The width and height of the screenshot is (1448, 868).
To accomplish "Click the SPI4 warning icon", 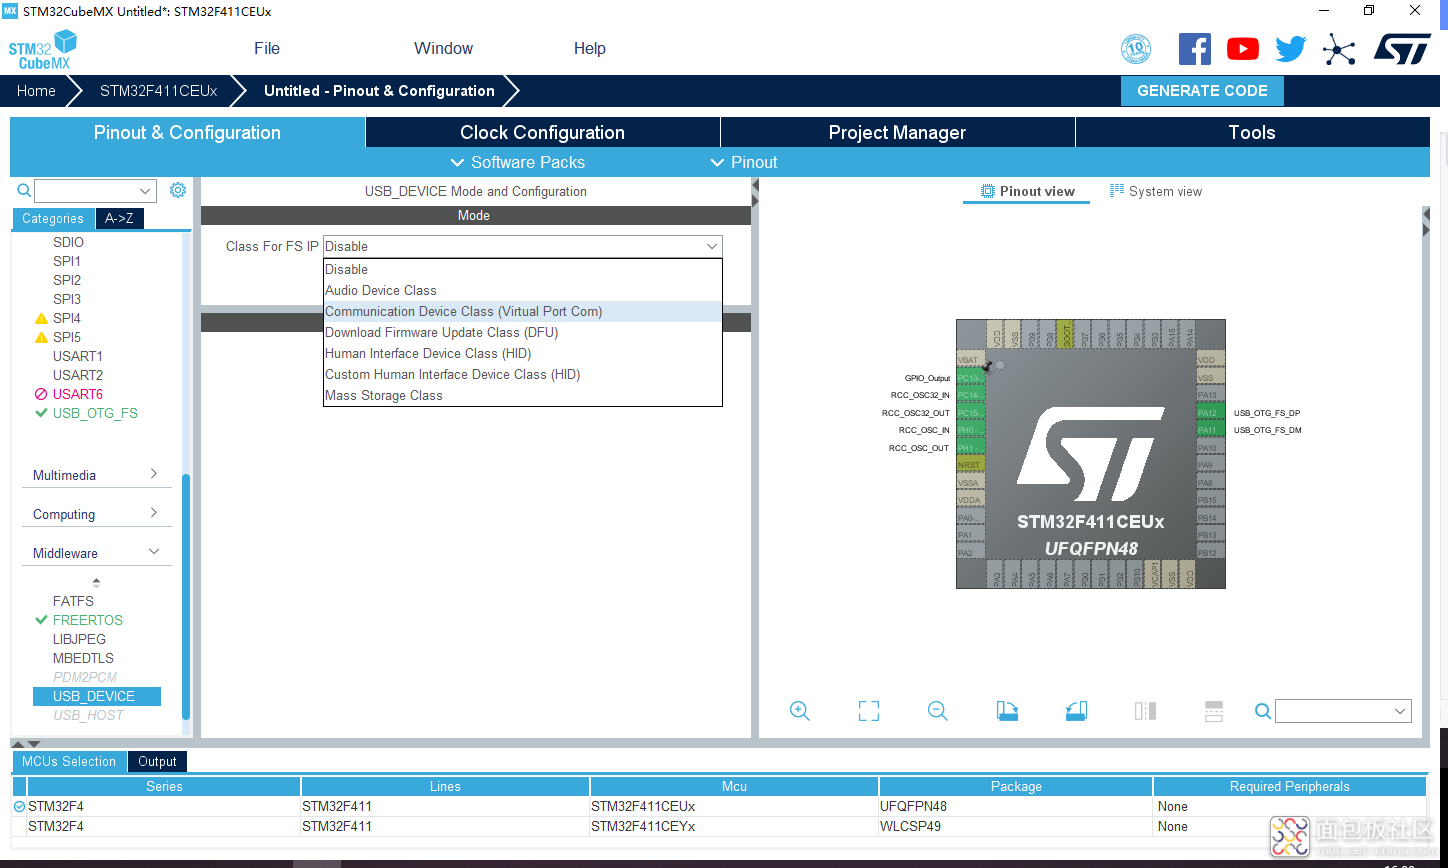I will tap(41, 319).
